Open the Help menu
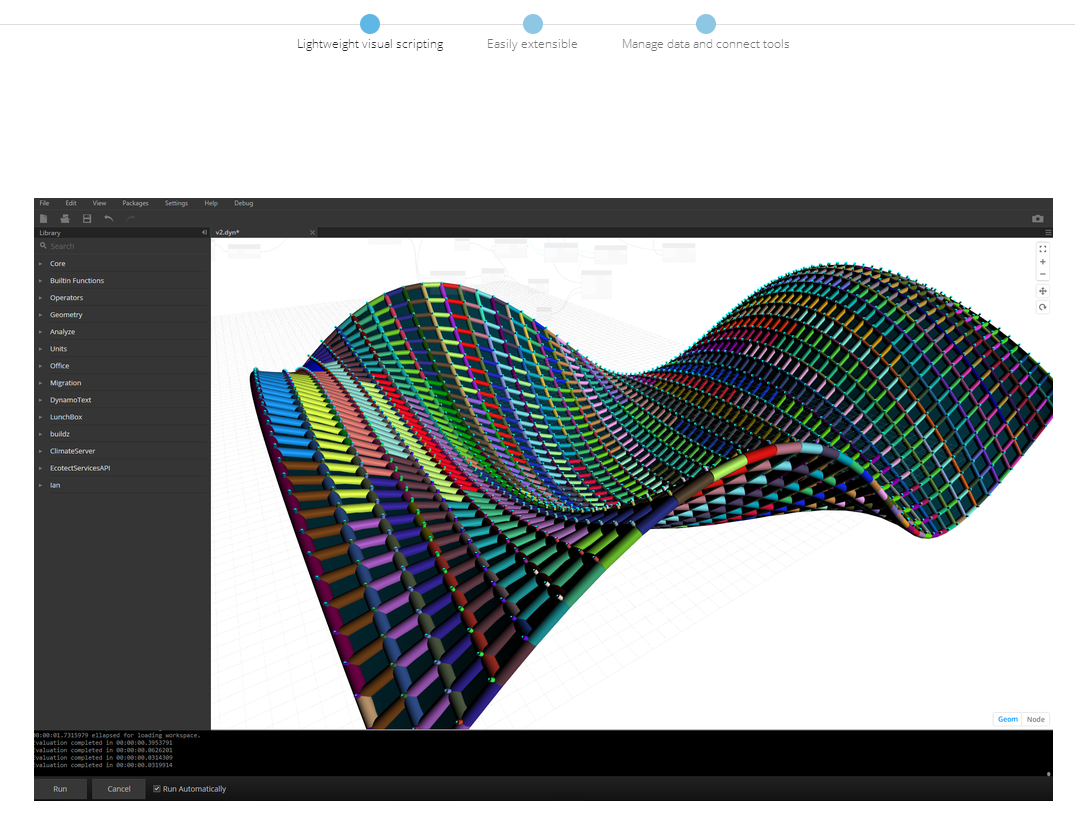This screenshot has width=1075, height=821. (211, 204)
